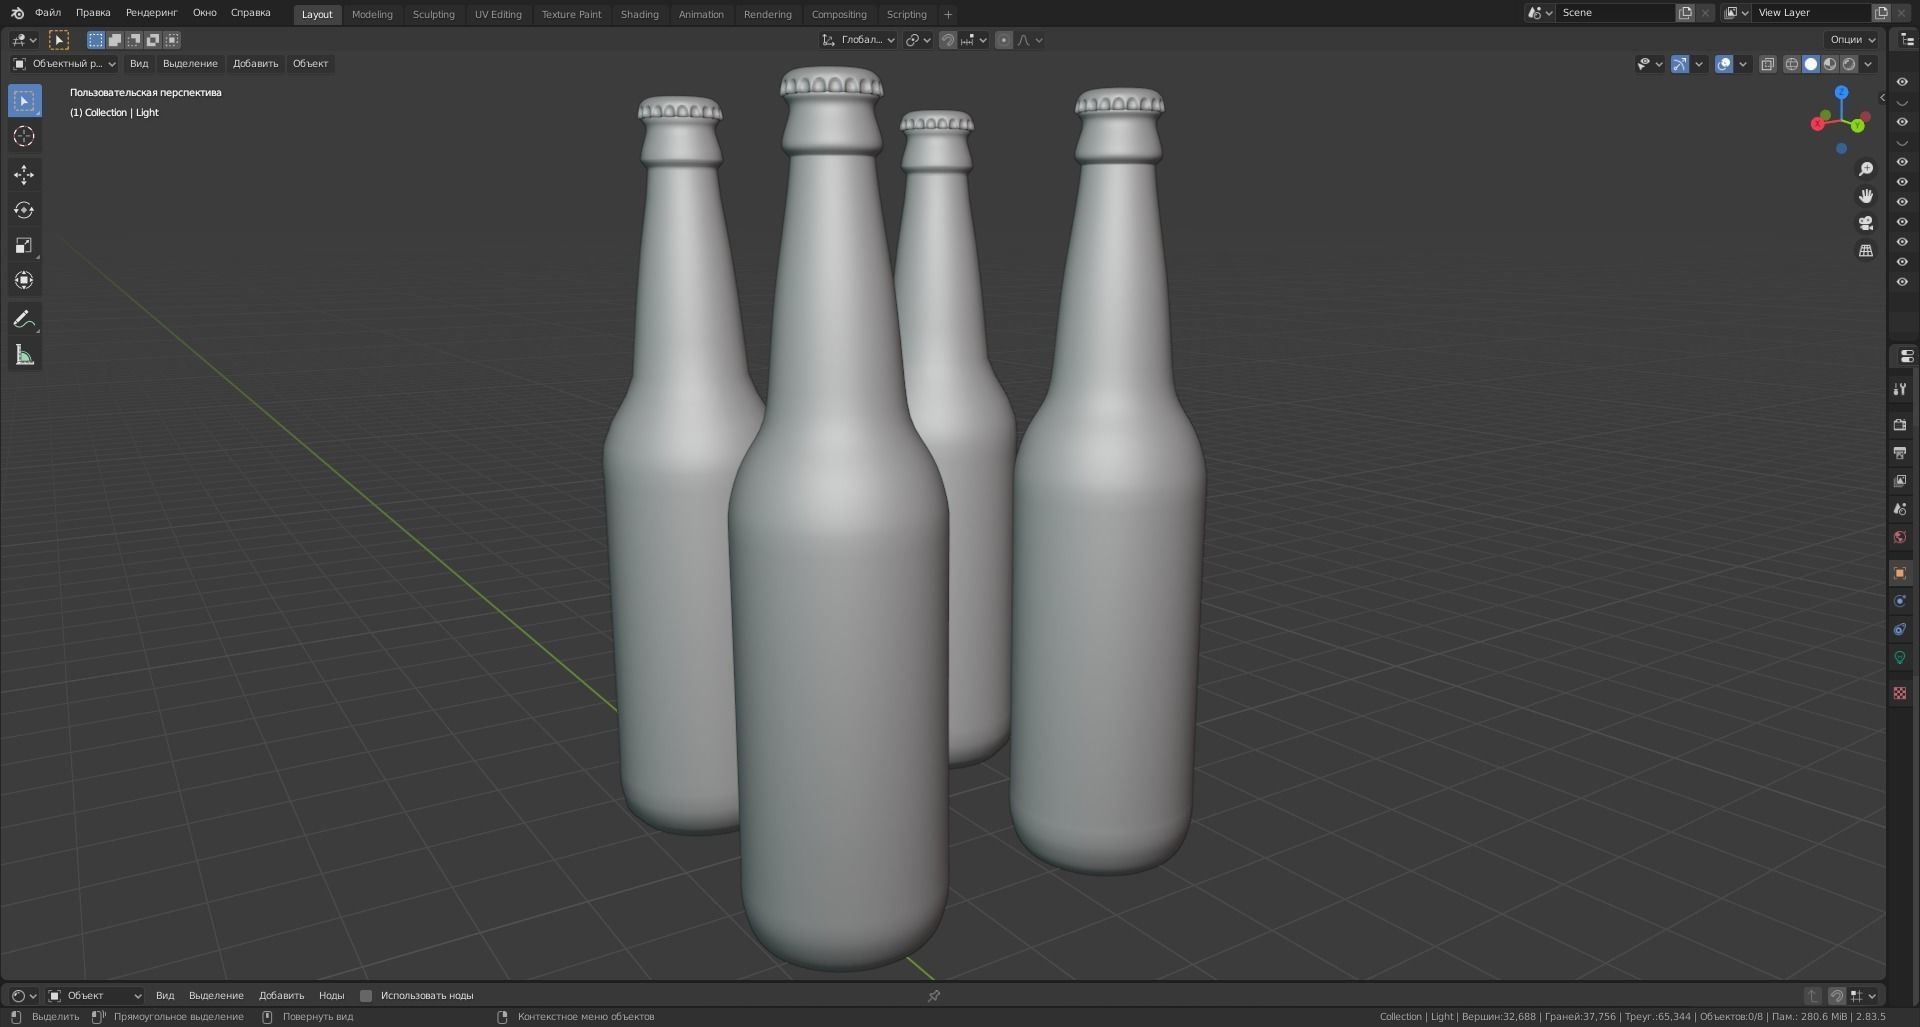Viewport: 1920px width, 1027px height.
Task: Switch to the UV Editing workspace tab
Action: point(498,14)
